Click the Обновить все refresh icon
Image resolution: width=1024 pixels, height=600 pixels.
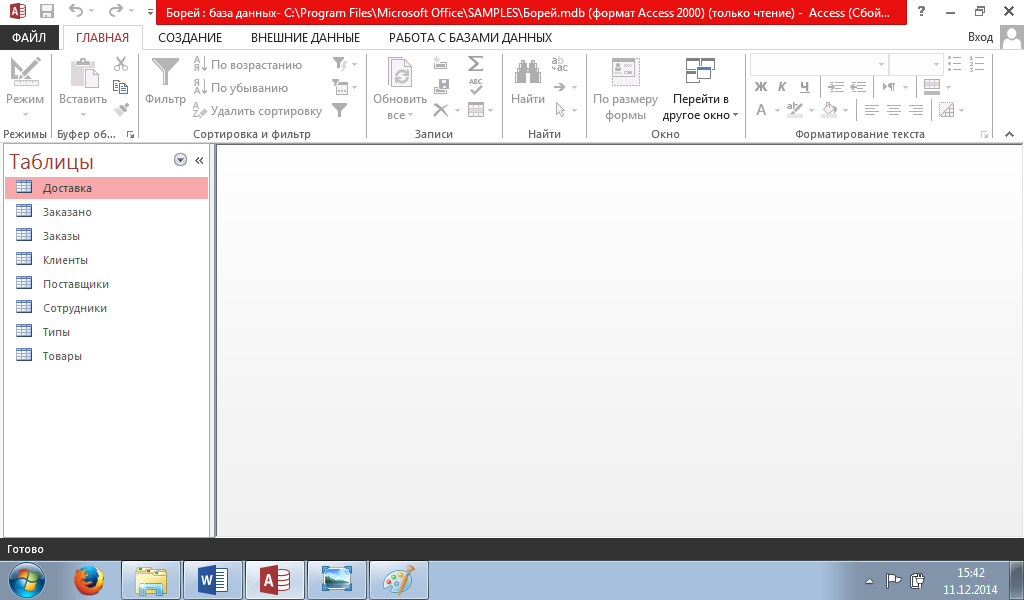400,72
